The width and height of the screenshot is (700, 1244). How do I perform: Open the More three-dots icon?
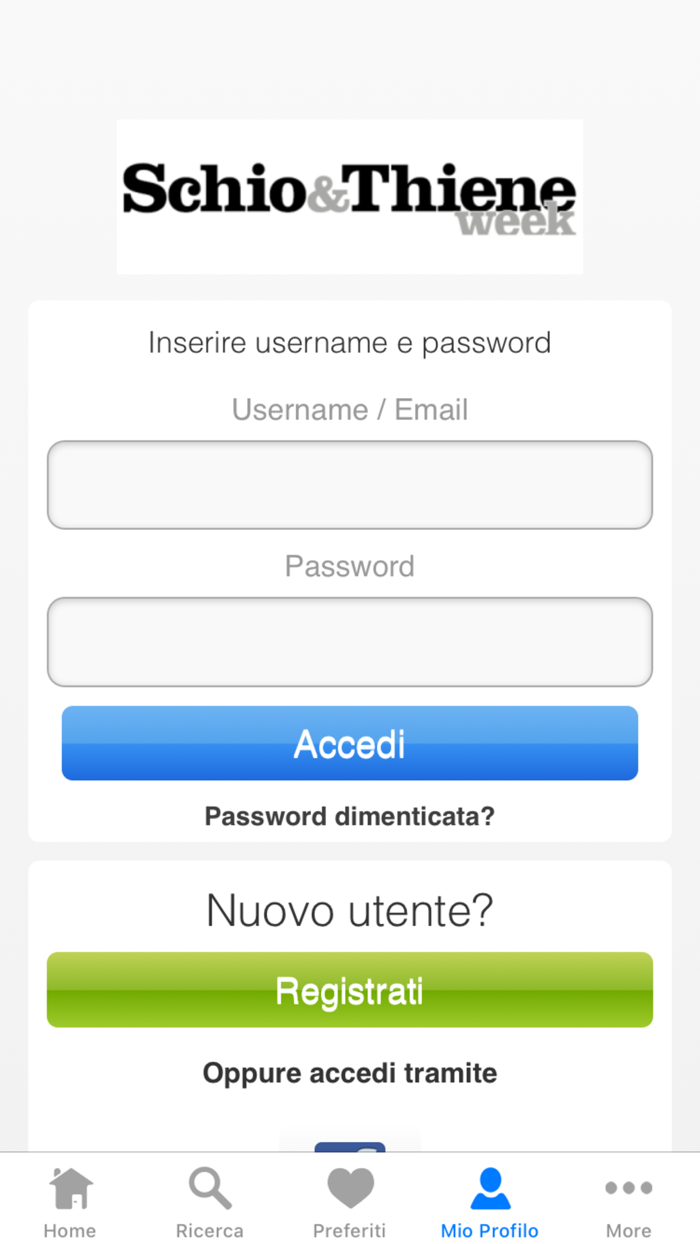(629, 1189)
